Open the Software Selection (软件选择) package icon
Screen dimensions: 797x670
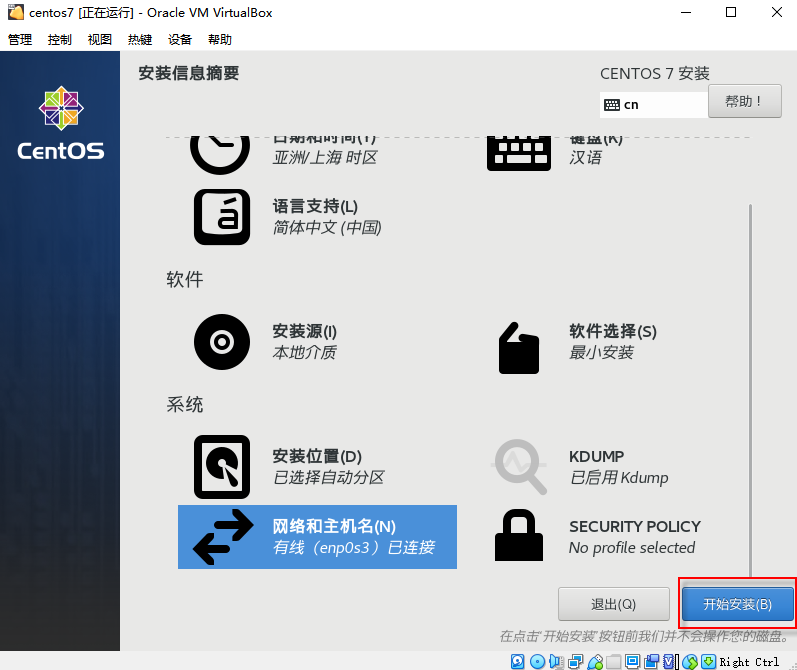[518, 348]
